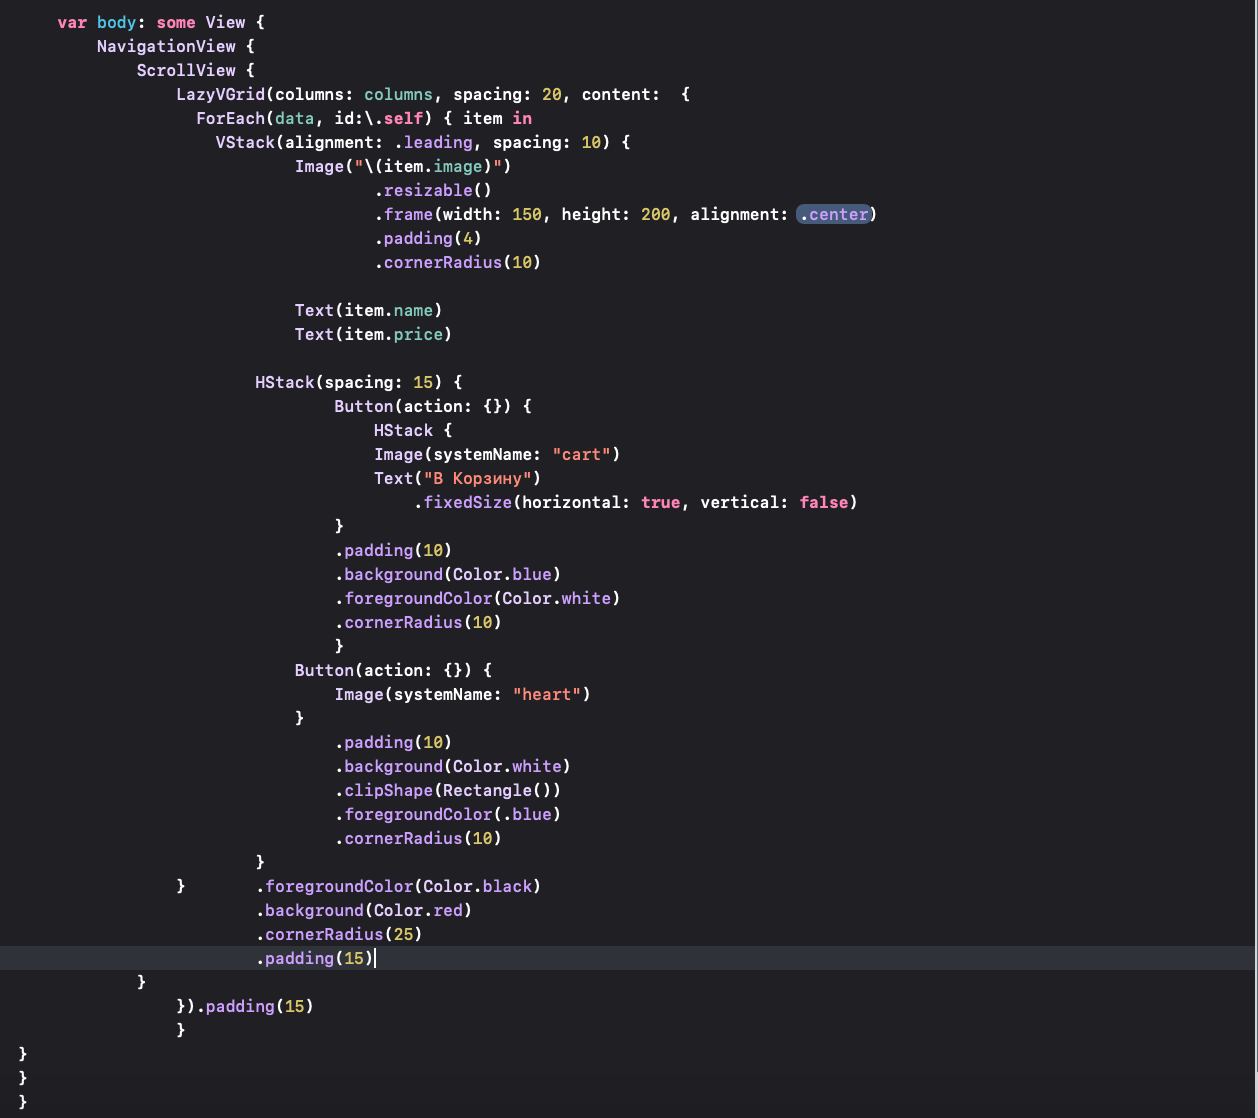Click the .background(Color.white) modifier
The width and height of the screenshot is (1258, 1118).
point(453,766)
